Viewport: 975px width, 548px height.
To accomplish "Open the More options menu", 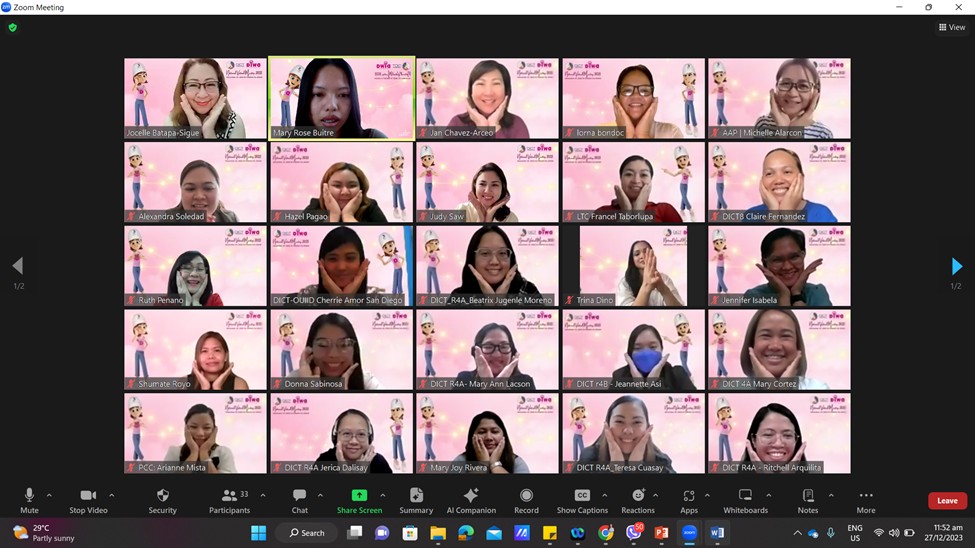I will (x=866, y=499).
